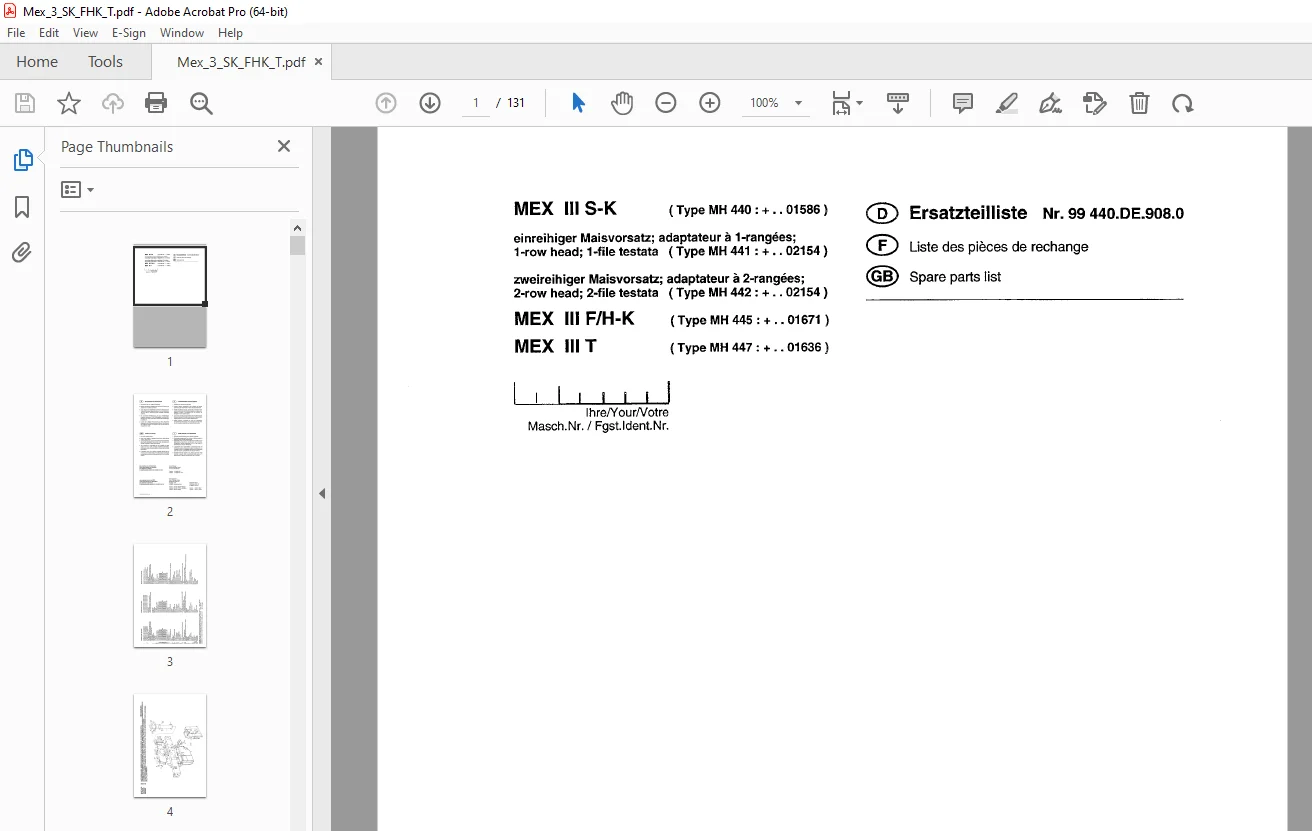
Task: Select the Highlight text pen tool
Action: (1006, 103)
